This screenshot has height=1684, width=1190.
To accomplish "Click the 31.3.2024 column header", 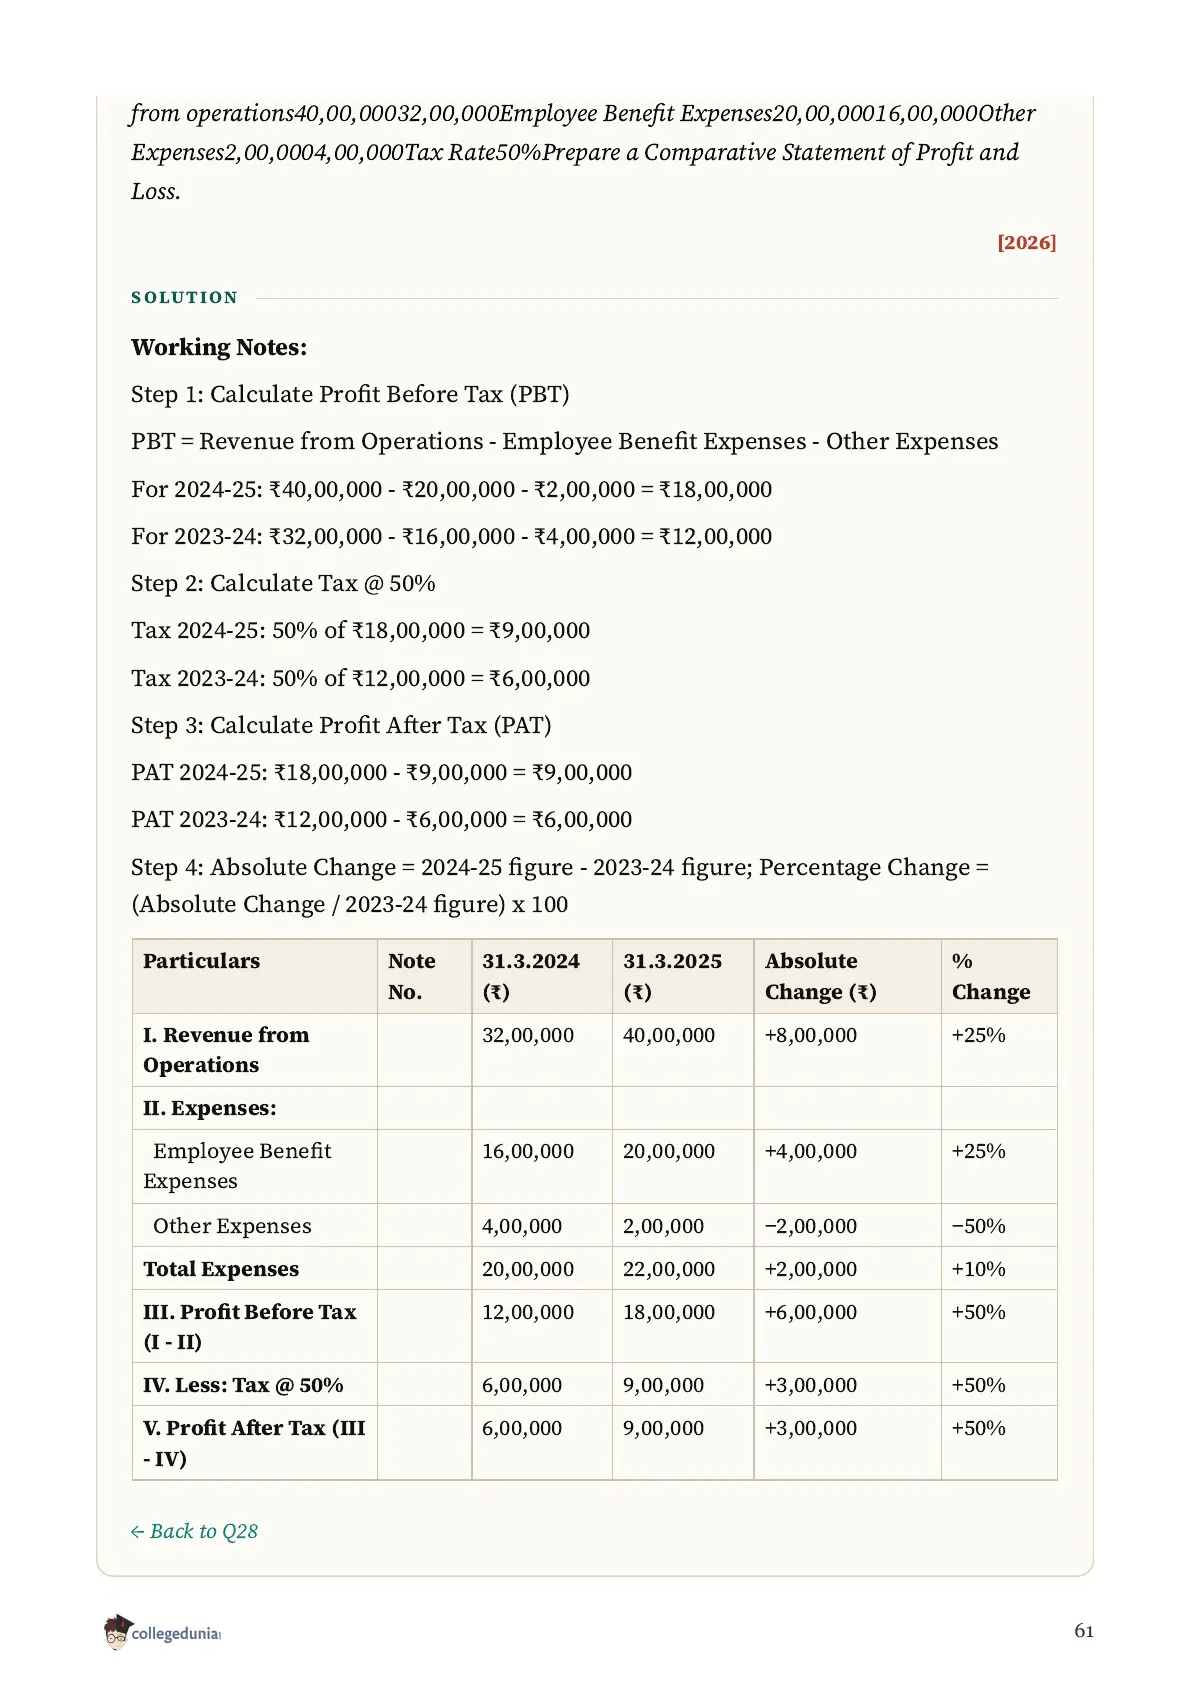I will pyautogui.click(x=531, y=976).
